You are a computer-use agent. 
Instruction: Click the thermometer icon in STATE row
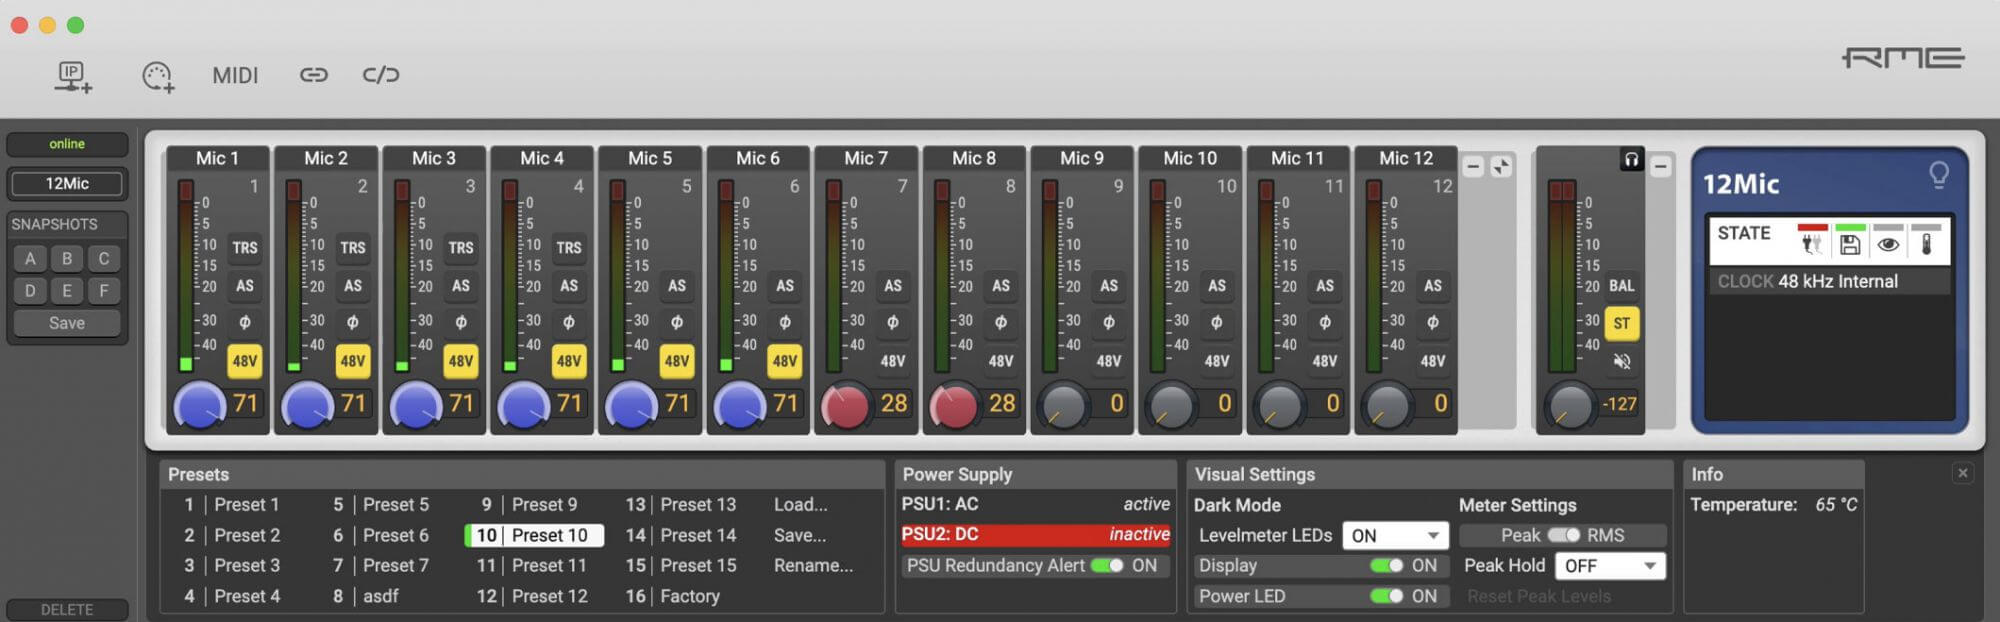(x=1925, y=244)
